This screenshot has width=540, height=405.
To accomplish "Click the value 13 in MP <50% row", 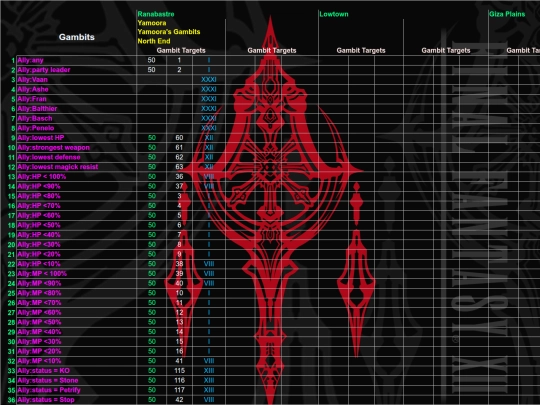I will coord(179,322).
